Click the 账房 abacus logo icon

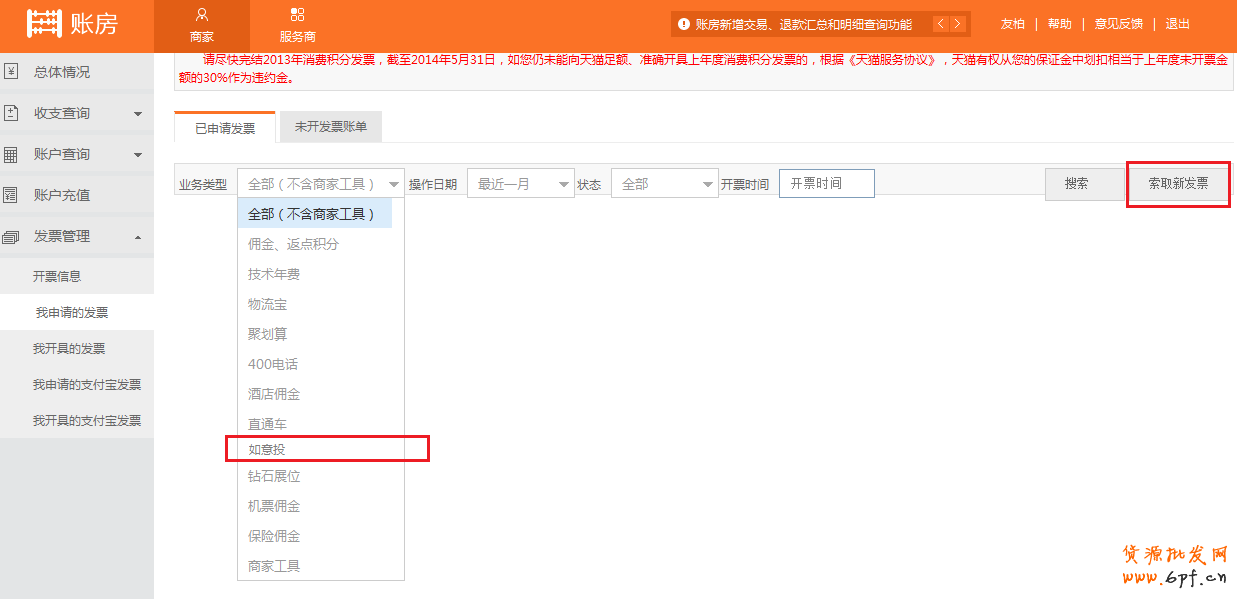(44, 24)
